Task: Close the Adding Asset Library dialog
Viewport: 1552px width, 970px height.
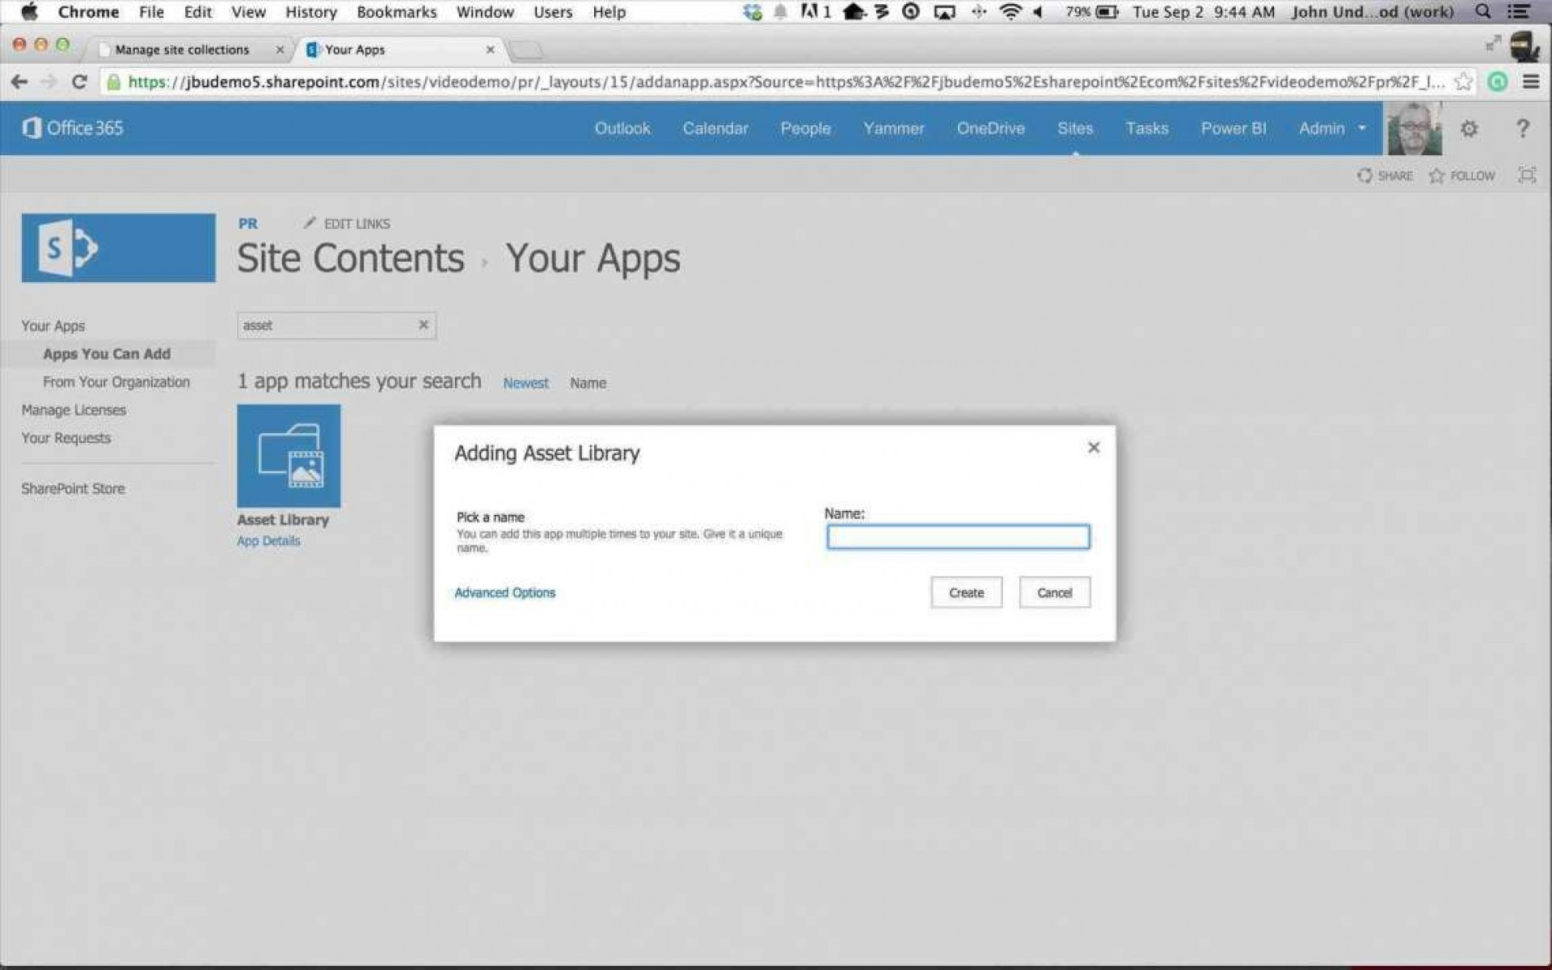Action: point(1093,448)
